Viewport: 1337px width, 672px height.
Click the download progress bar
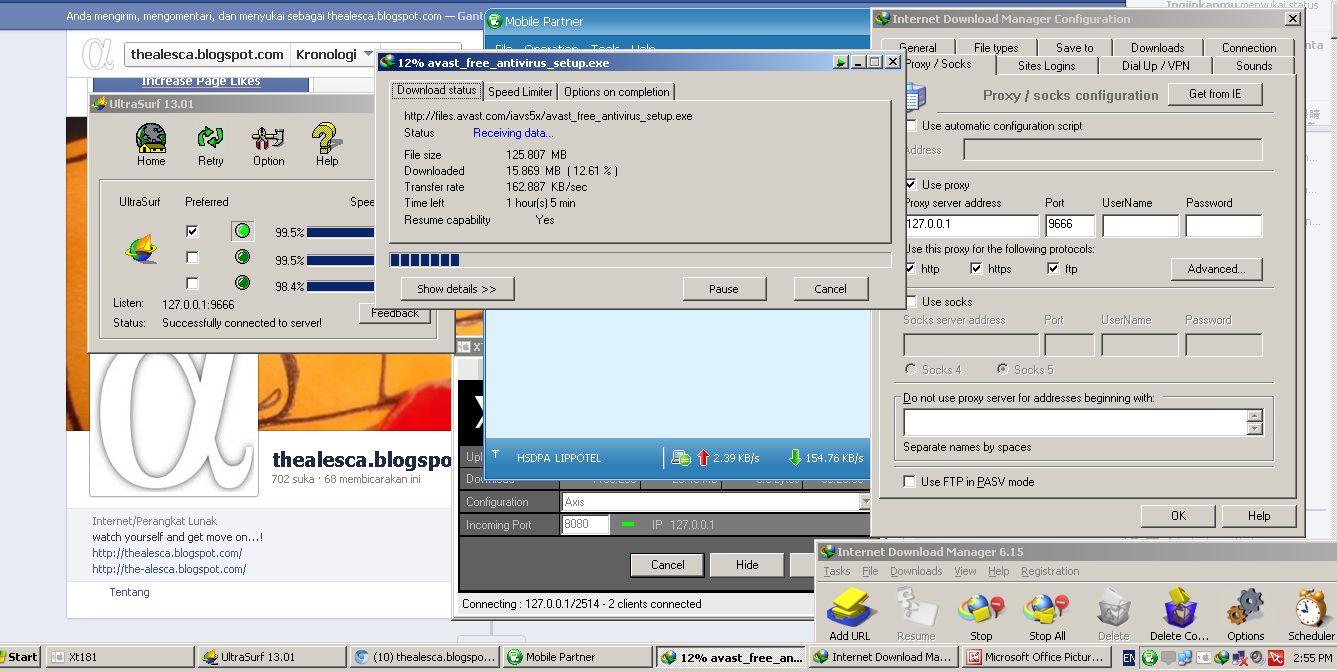coord(640,260)
